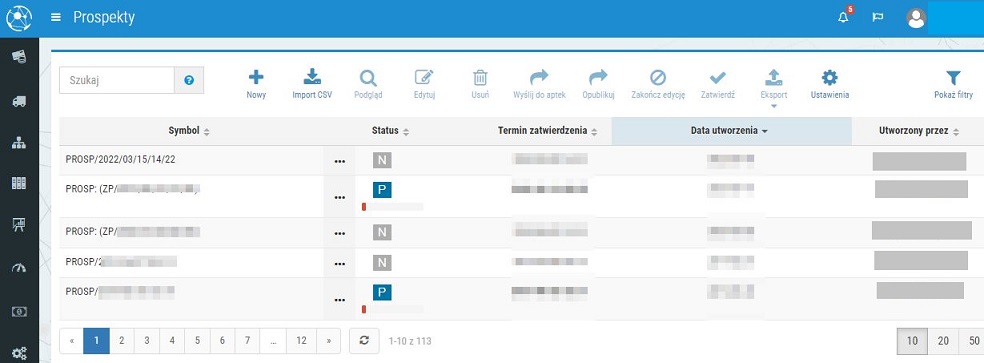Open the money banknote icon in the sidebar
This screenshot has height=363, width=984.
click(19, 312)
